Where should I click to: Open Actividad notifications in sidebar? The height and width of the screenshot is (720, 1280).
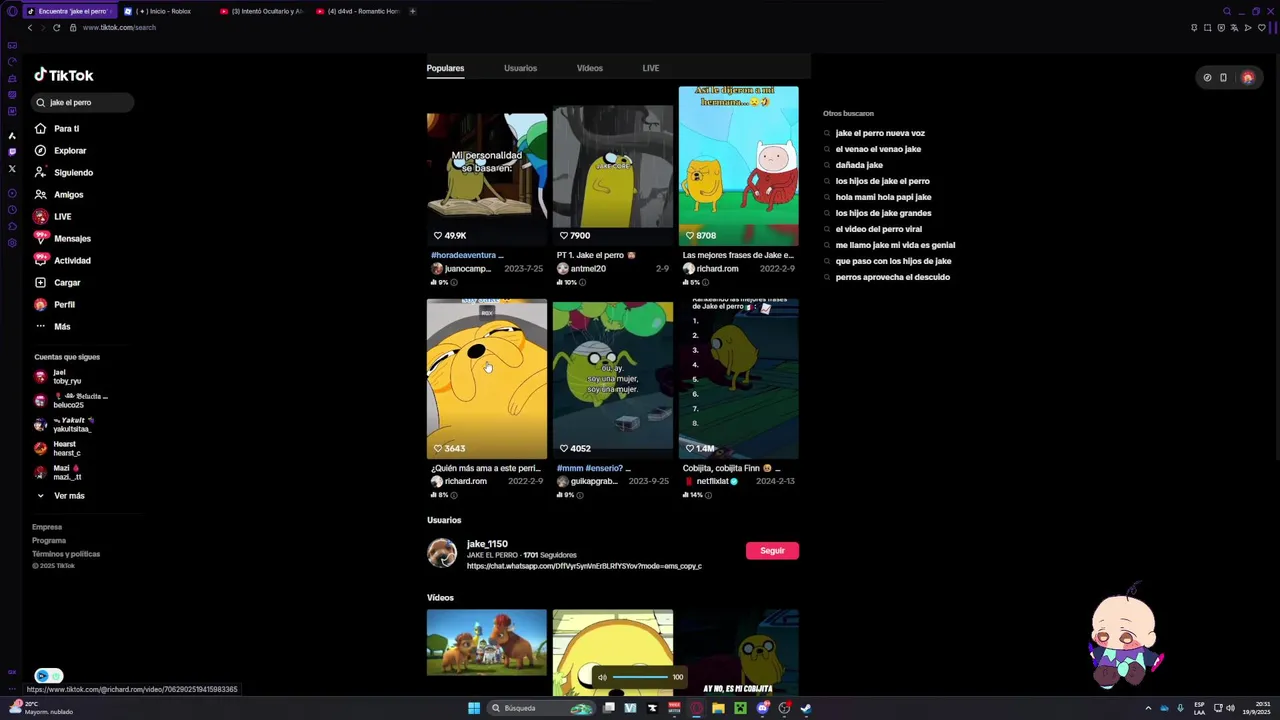72,260
